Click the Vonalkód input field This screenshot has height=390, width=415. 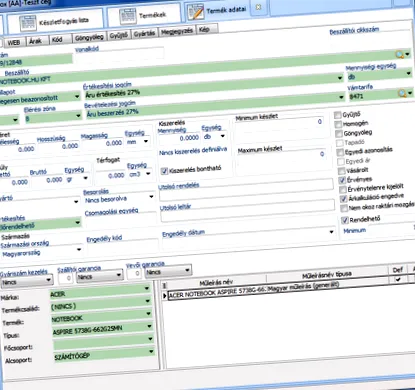(x=119, y=56)
